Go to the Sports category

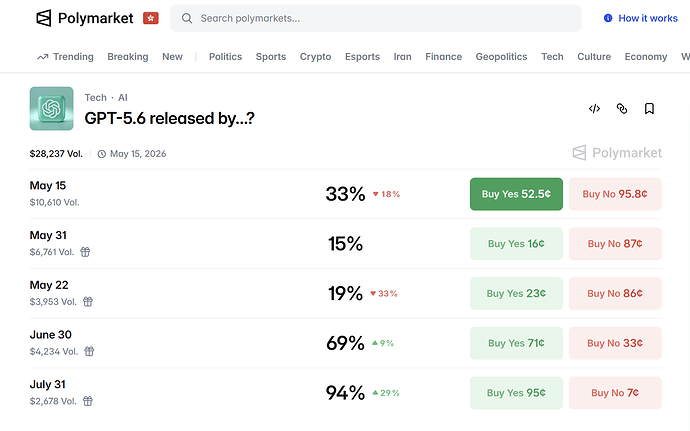click(271, 57)
